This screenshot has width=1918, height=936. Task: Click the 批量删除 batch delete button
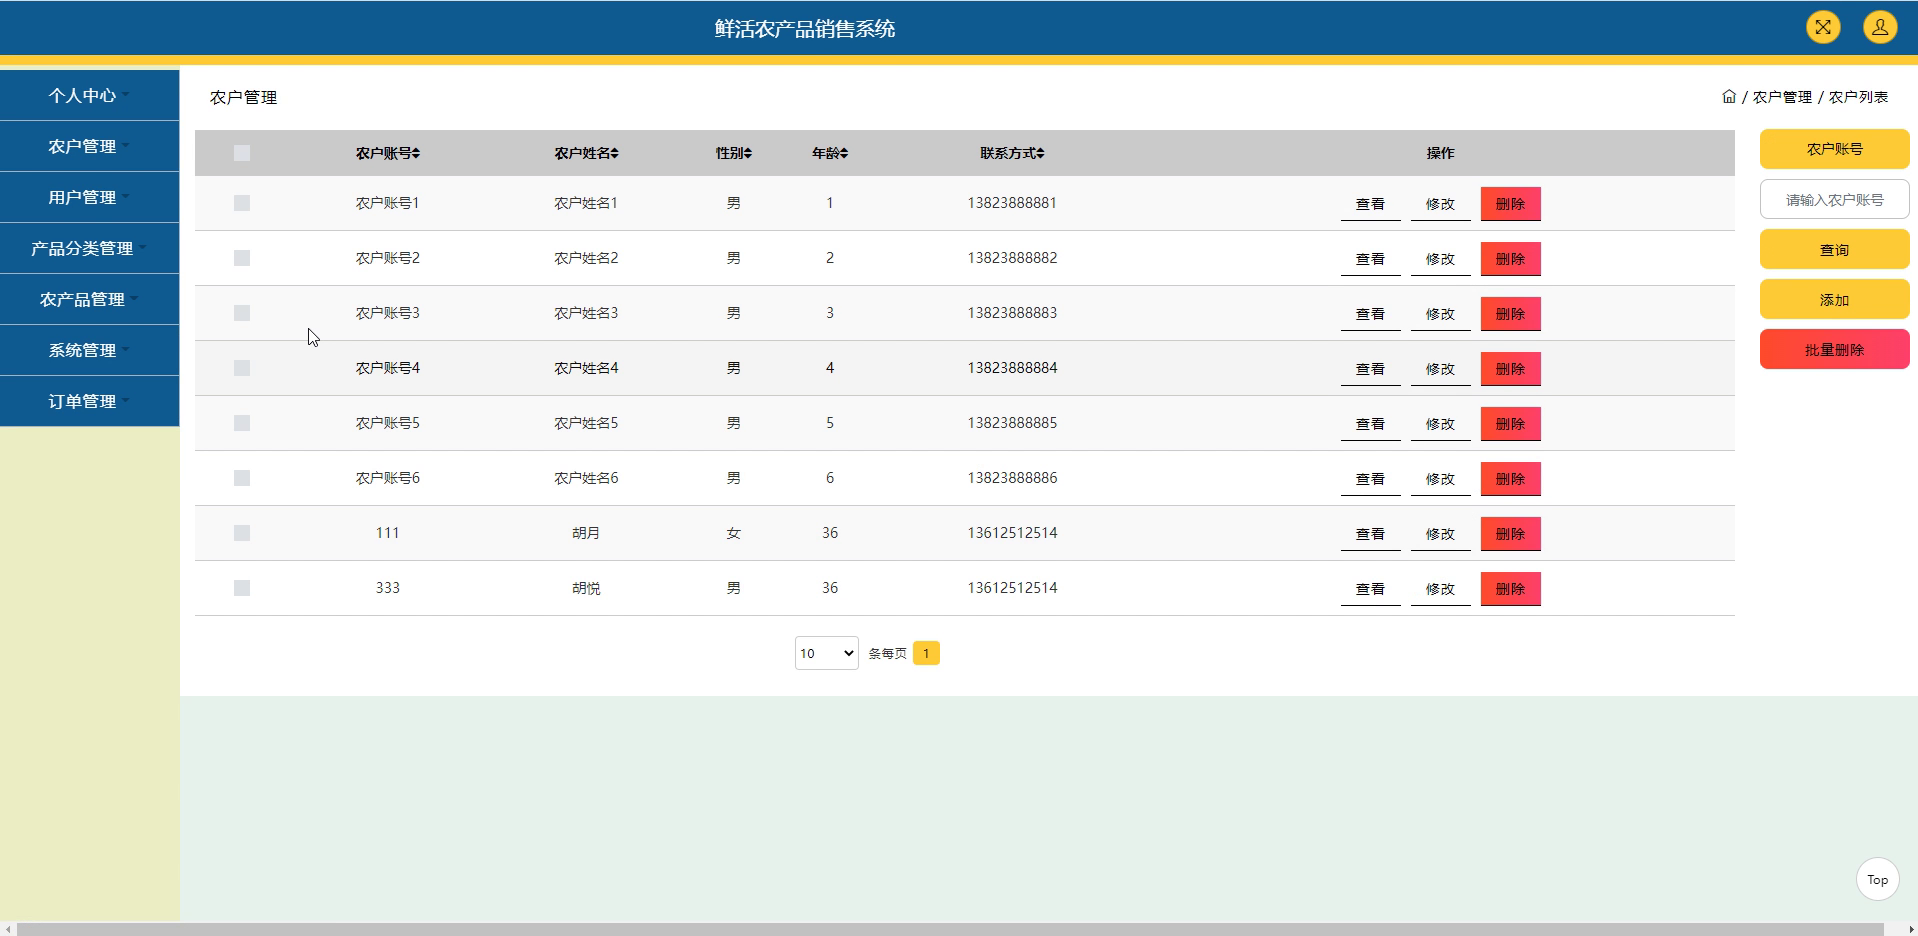tap(1834, 349)
